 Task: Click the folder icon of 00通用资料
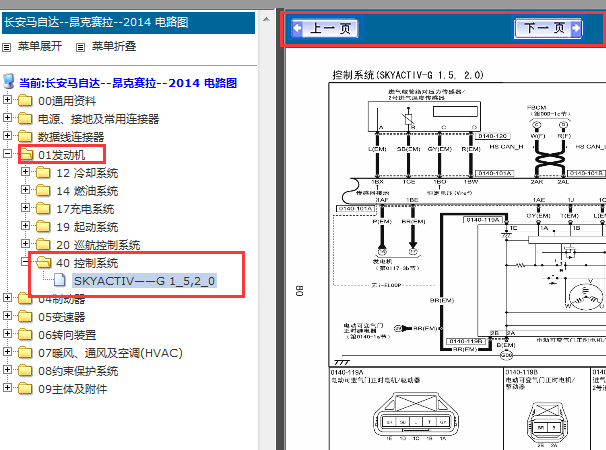(25, 101)
